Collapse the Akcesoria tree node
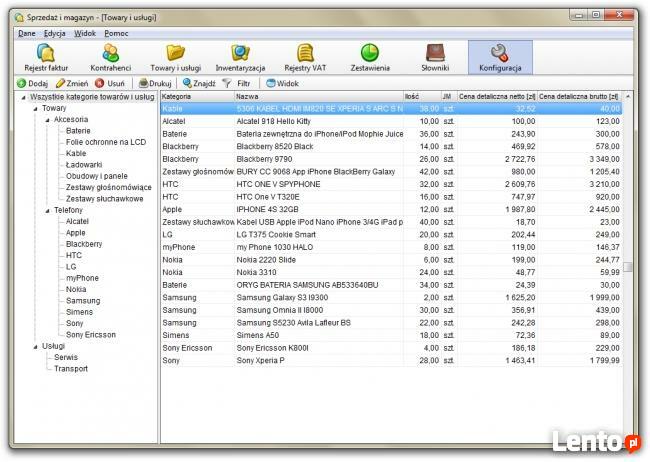 45,119
